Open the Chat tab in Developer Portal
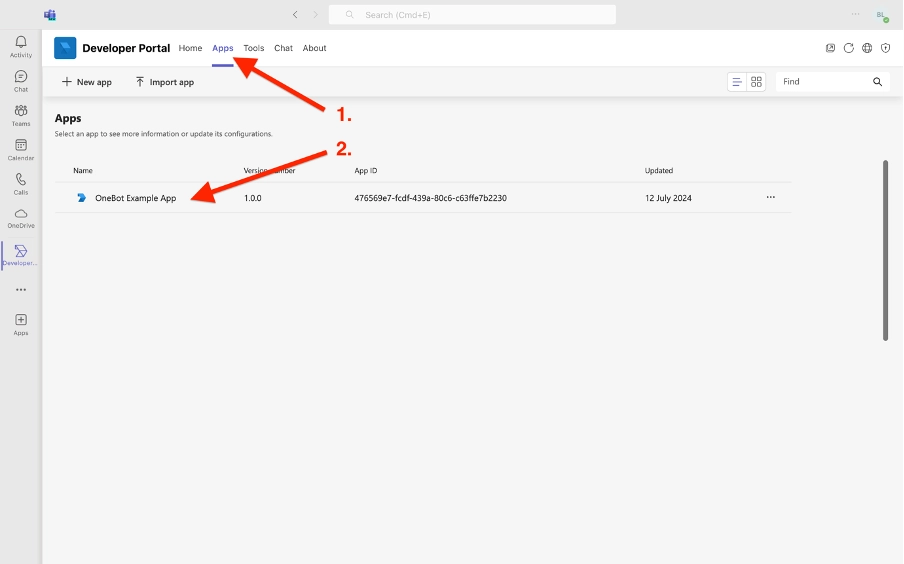The image size is (904, 564). pos(283,48)
